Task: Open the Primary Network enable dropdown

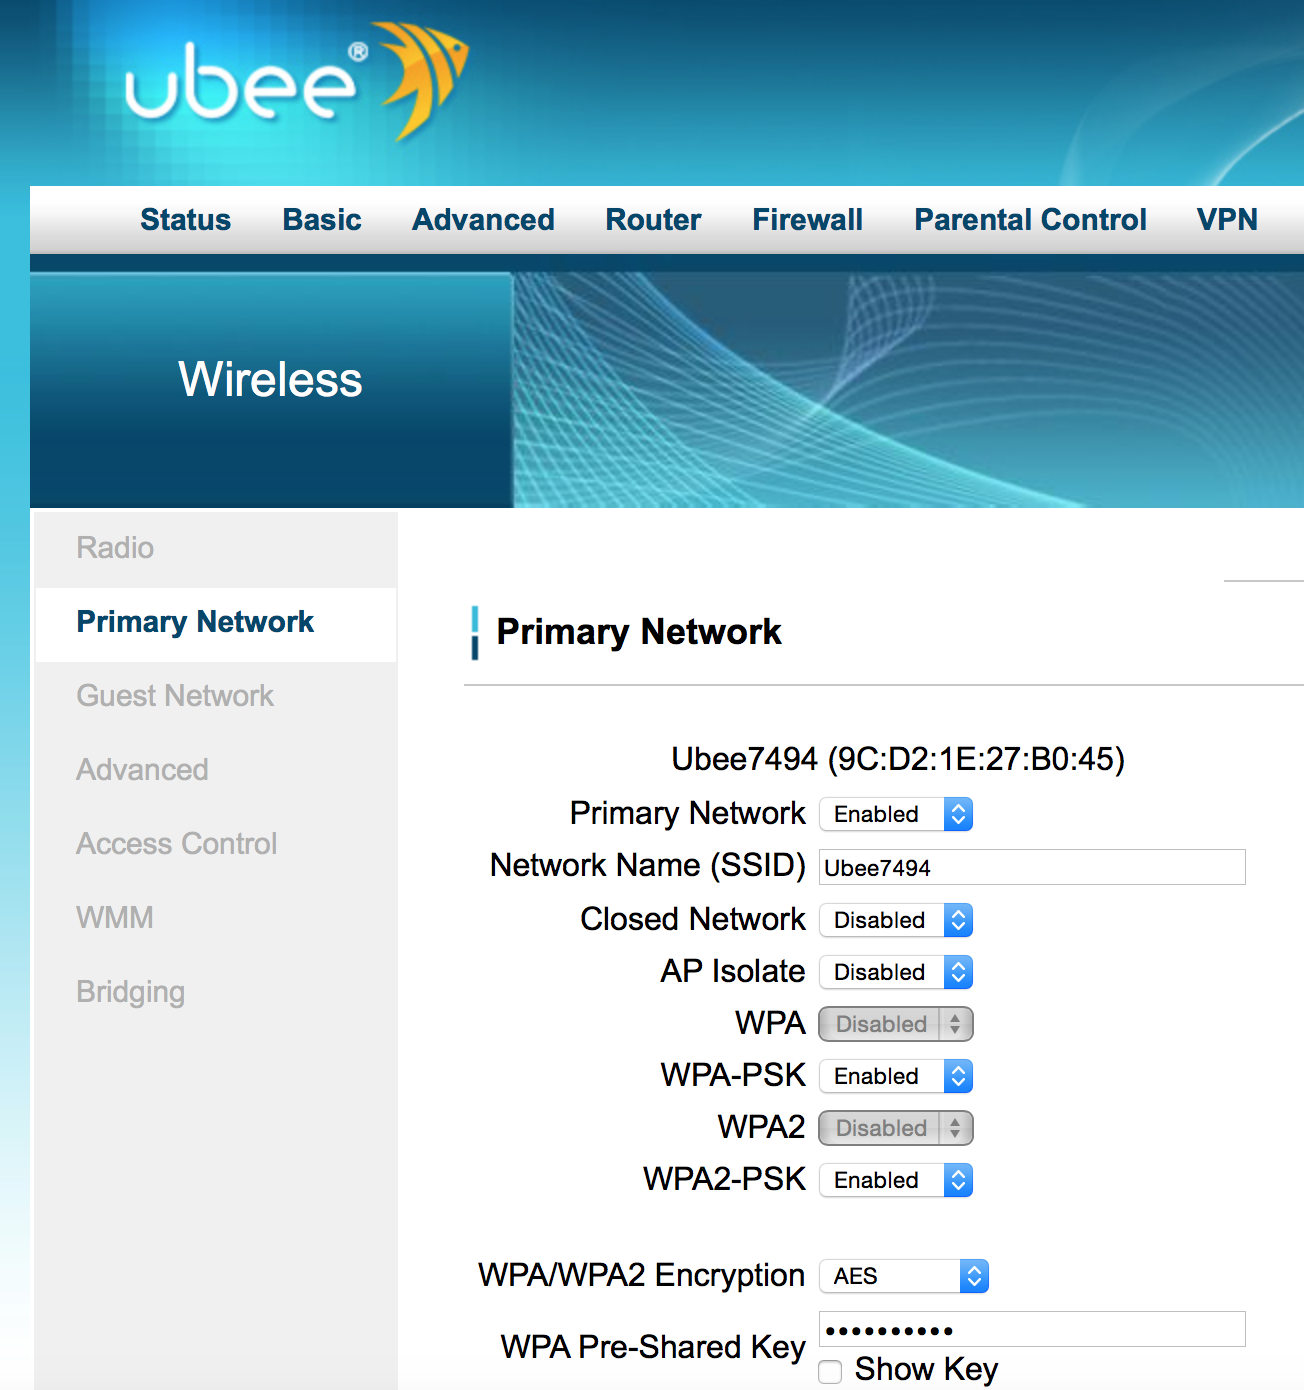Action: coord(895,814)
